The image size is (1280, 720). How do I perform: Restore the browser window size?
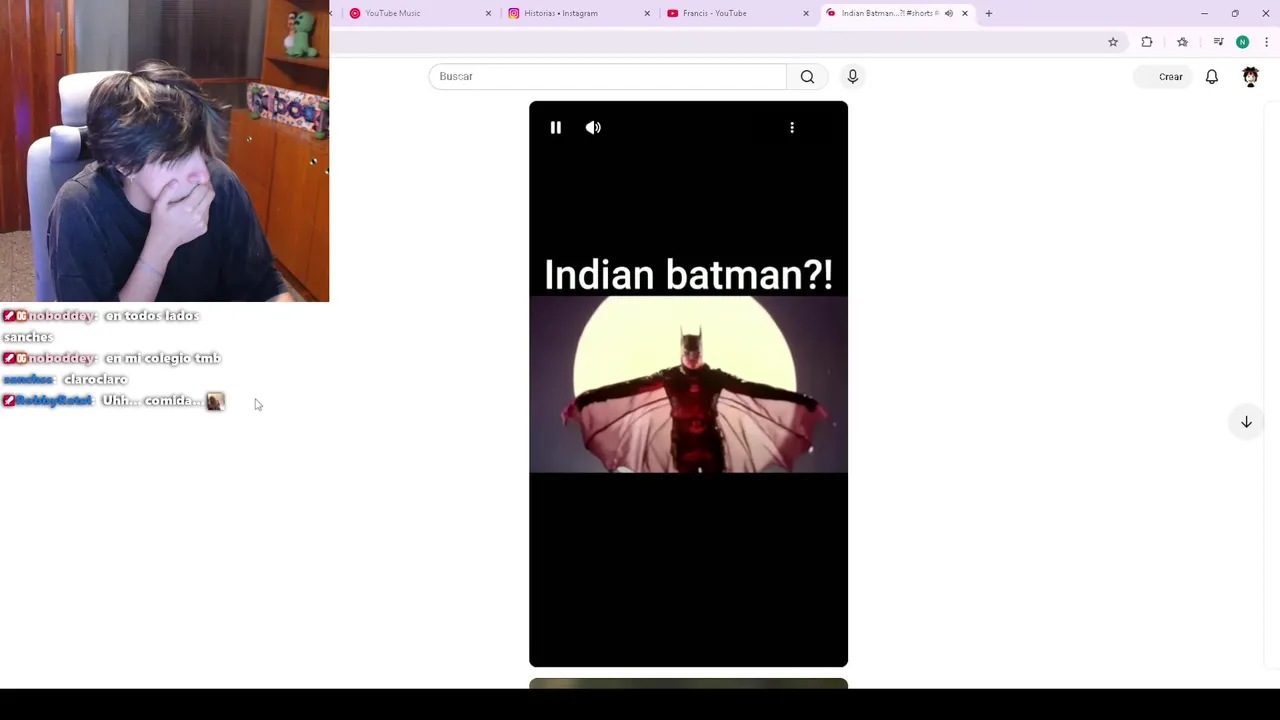(x=1235, y=13)
